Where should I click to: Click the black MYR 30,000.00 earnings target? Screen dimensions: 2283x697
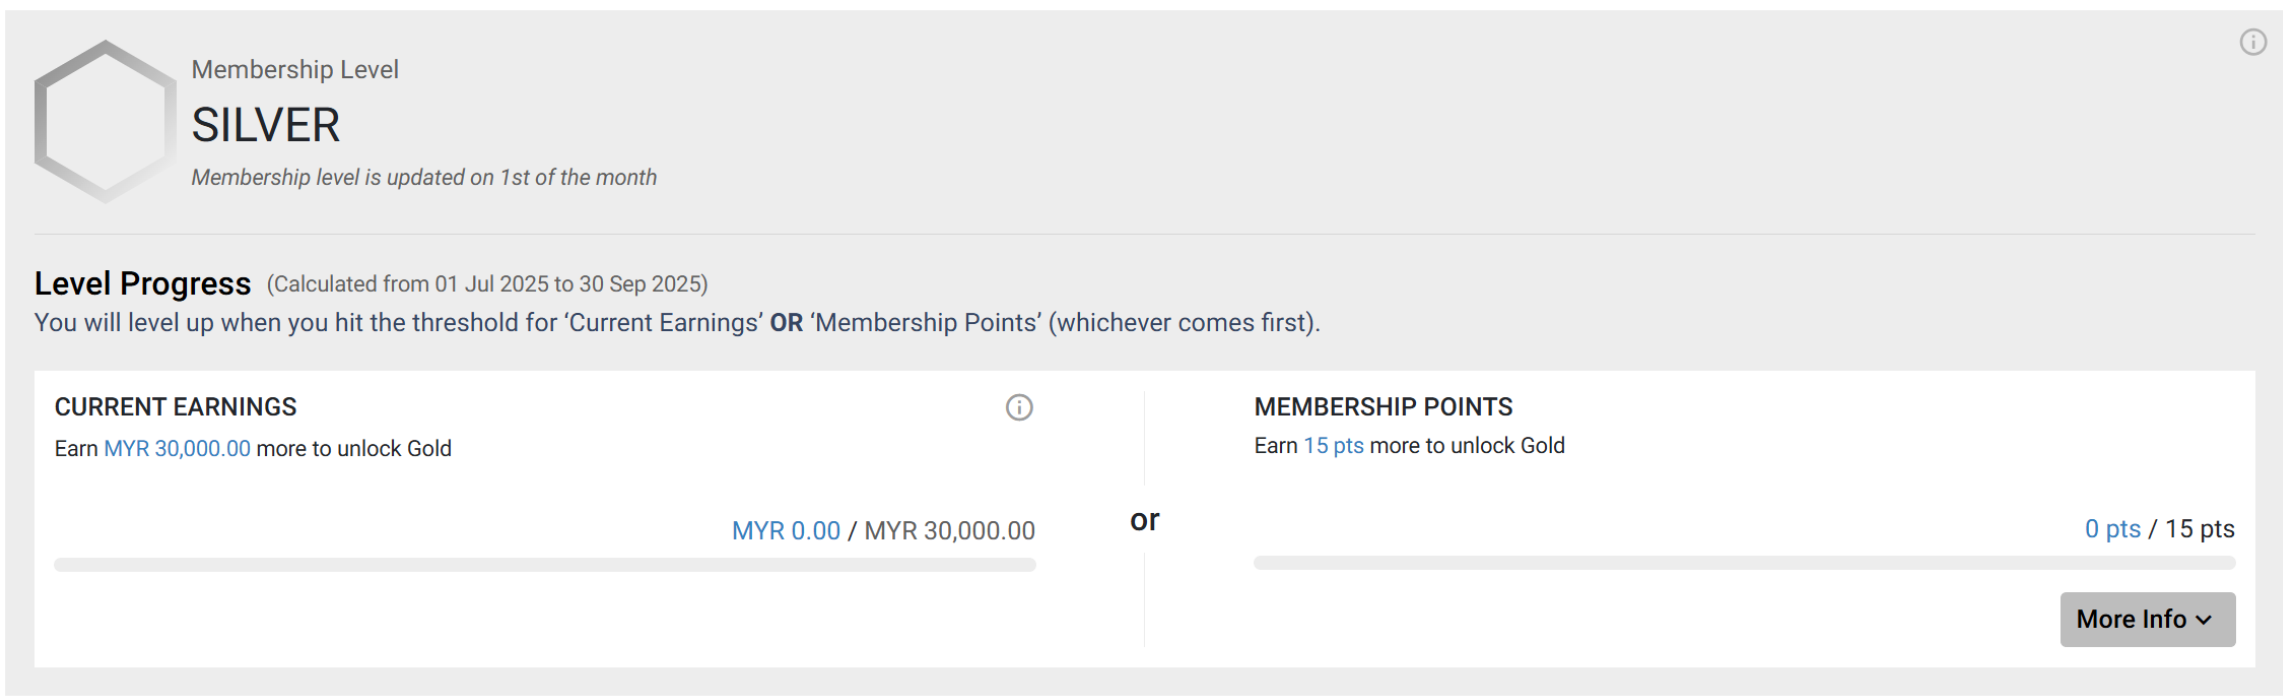coord(949,531)
